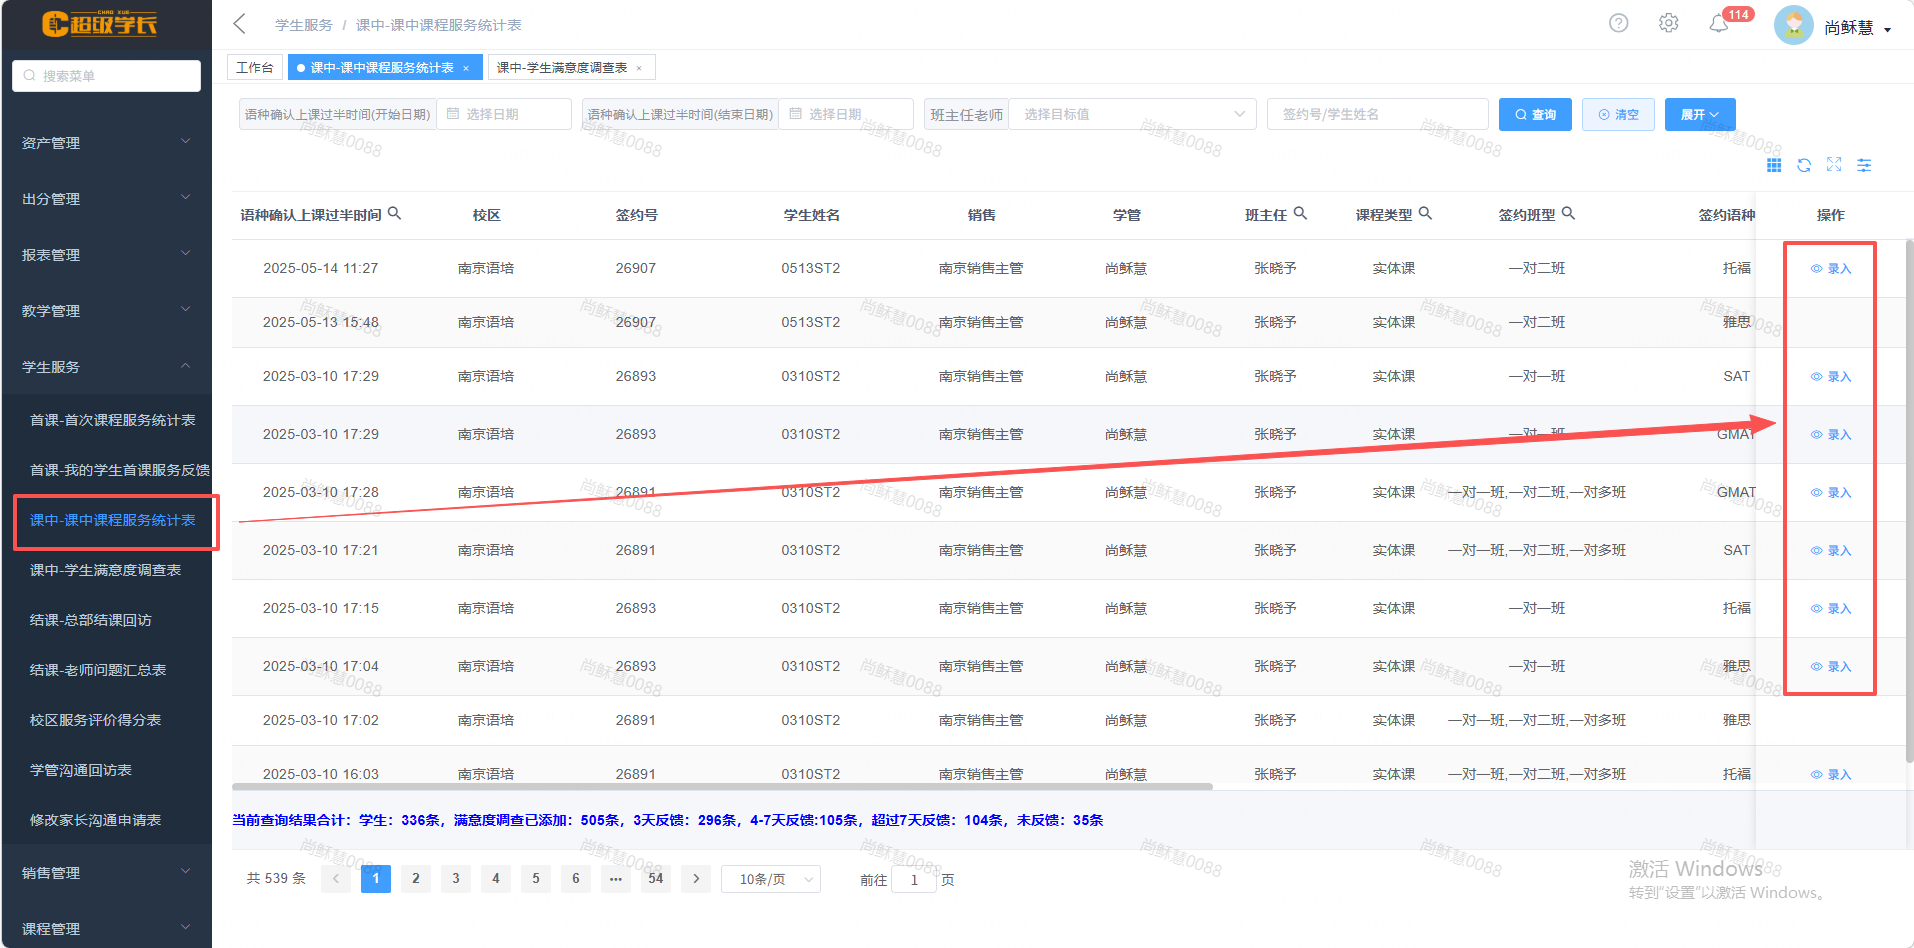This screenshot has height=948, width=1914.
Task: Click the 展开 button to expand filters
Action: click(1699, 115)
